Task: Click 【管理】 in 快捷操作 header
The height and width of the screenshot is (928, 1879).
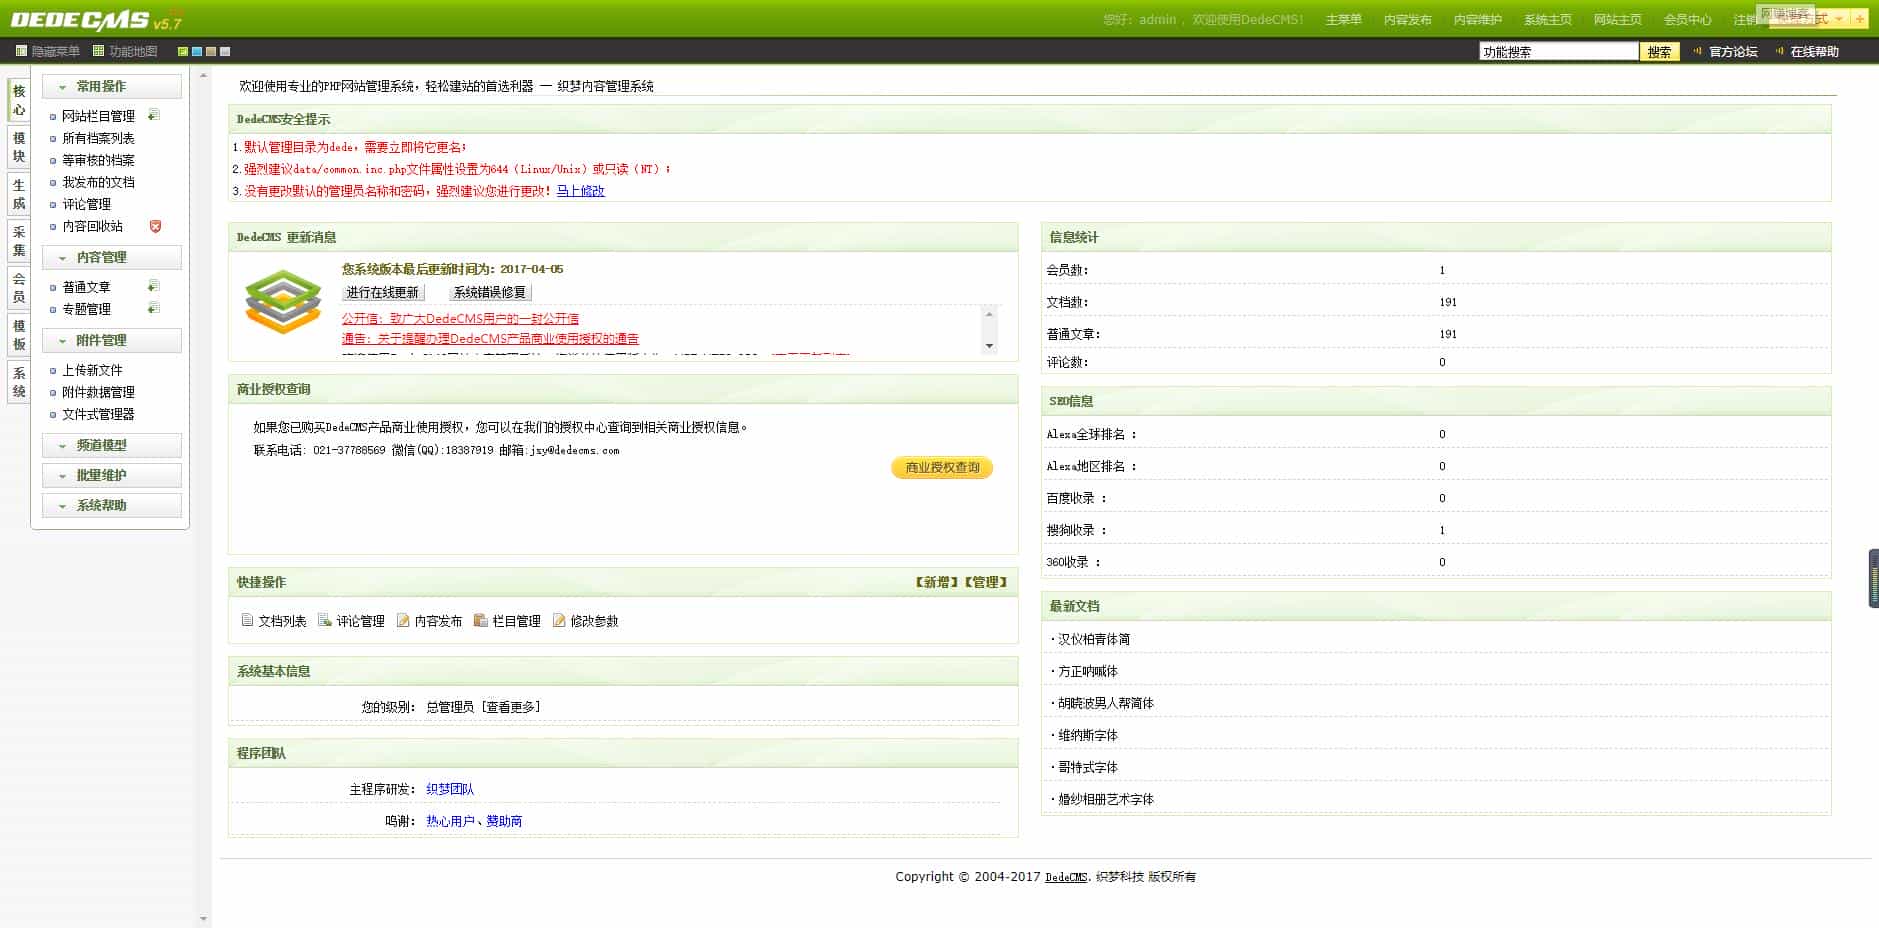Action: [x=985, y=582]
